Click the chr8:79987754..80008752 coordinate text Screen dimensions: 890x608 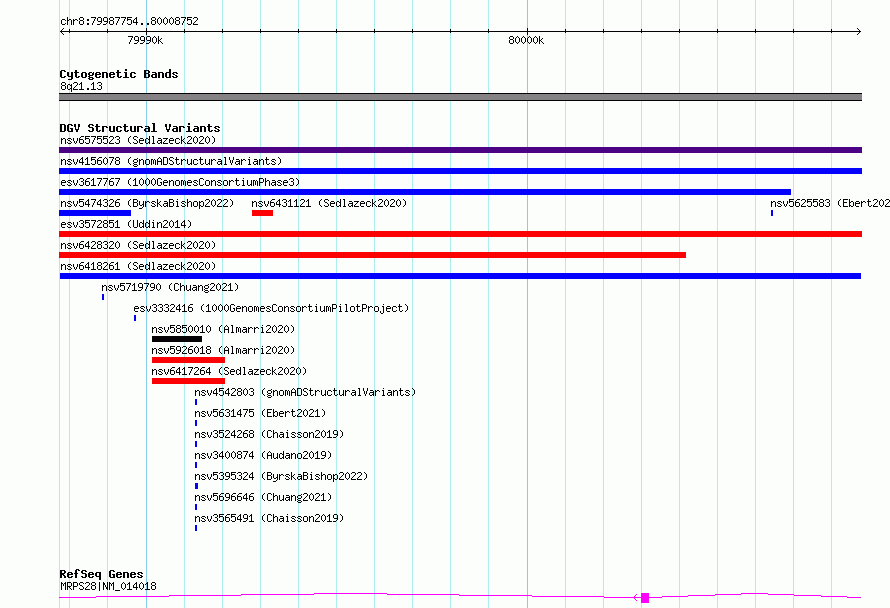coord(129,22)
